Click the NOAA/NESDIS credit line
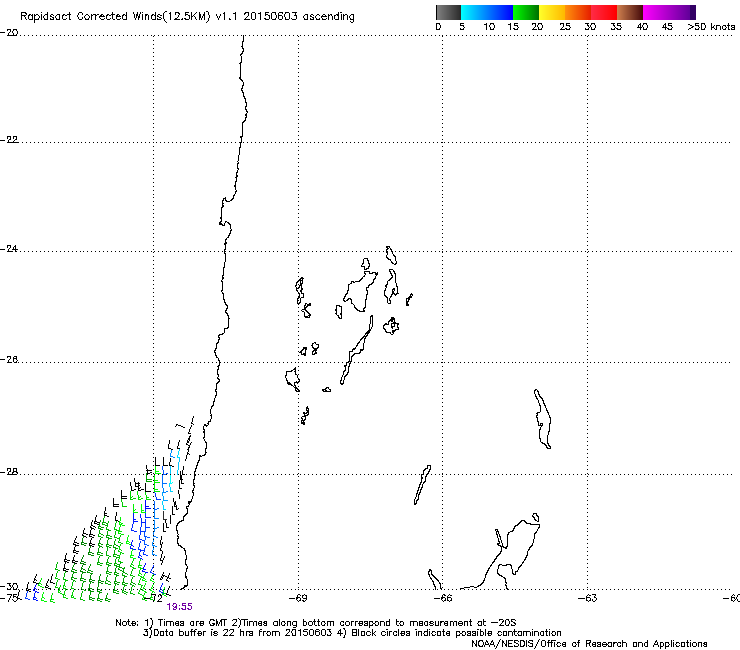 (x=589, y=644)
